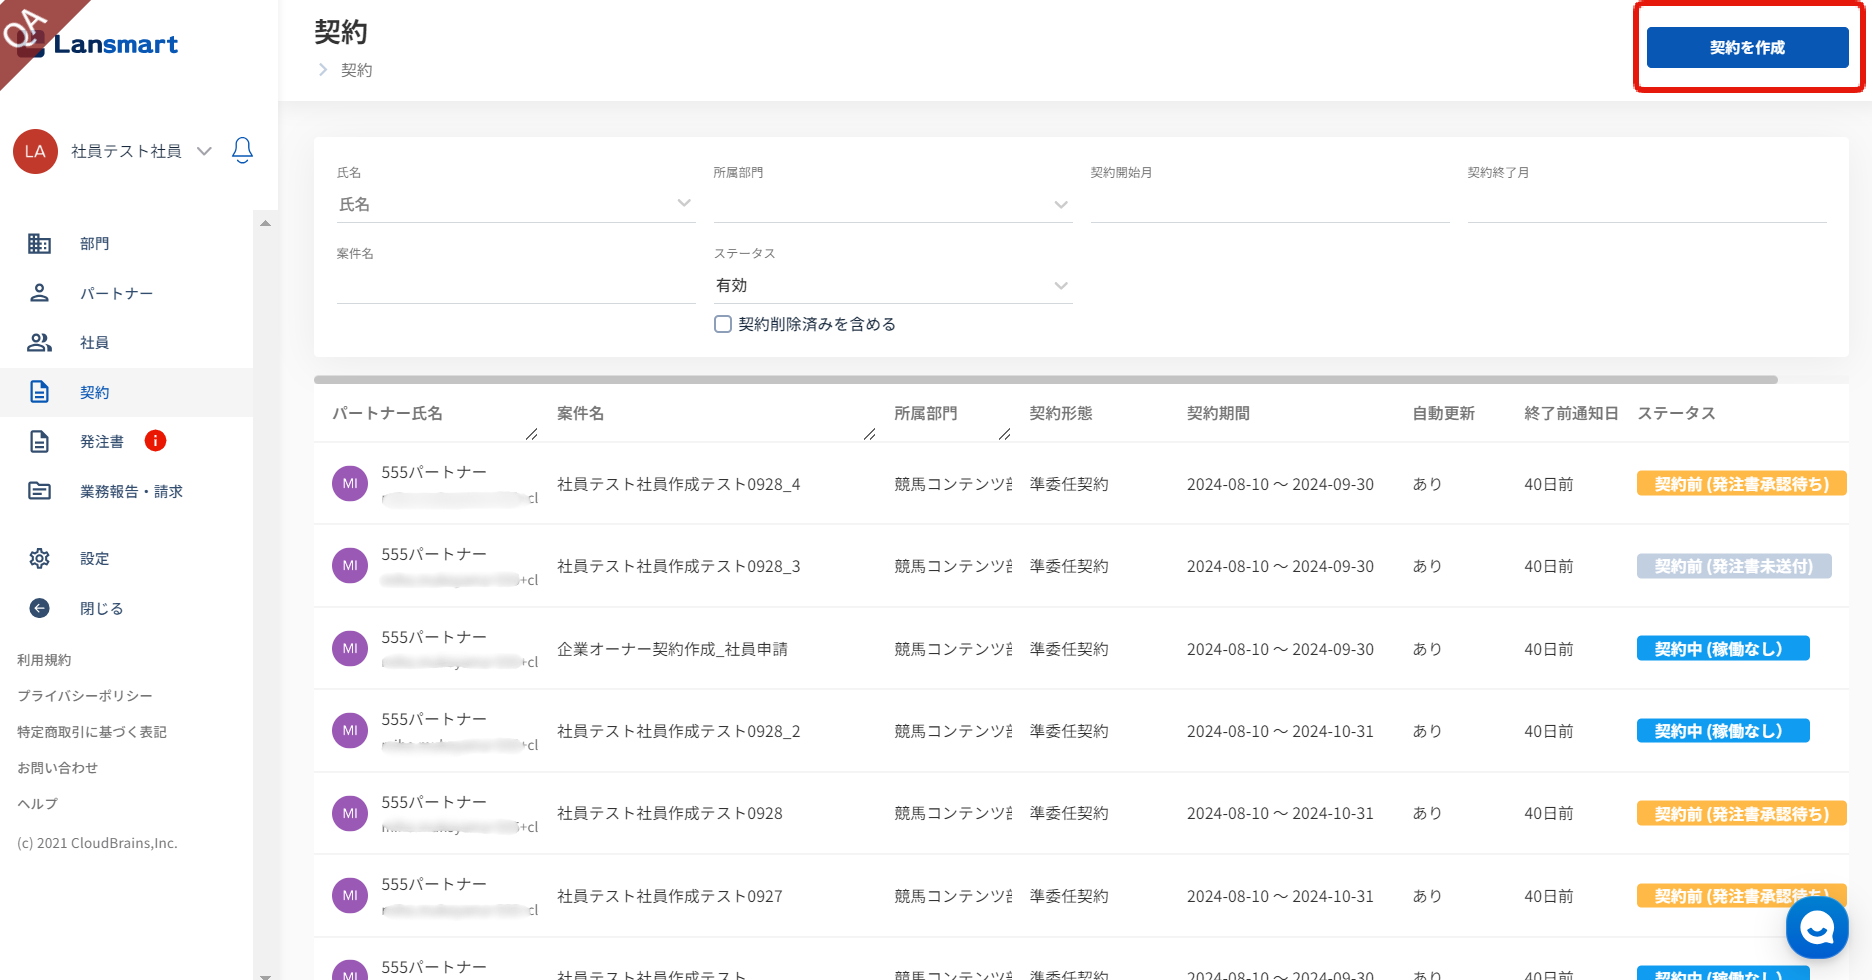Viewport: 1872px width, 980px height.
Task: Open the プライバシーポリシー link
Action: tap(85, 696)
